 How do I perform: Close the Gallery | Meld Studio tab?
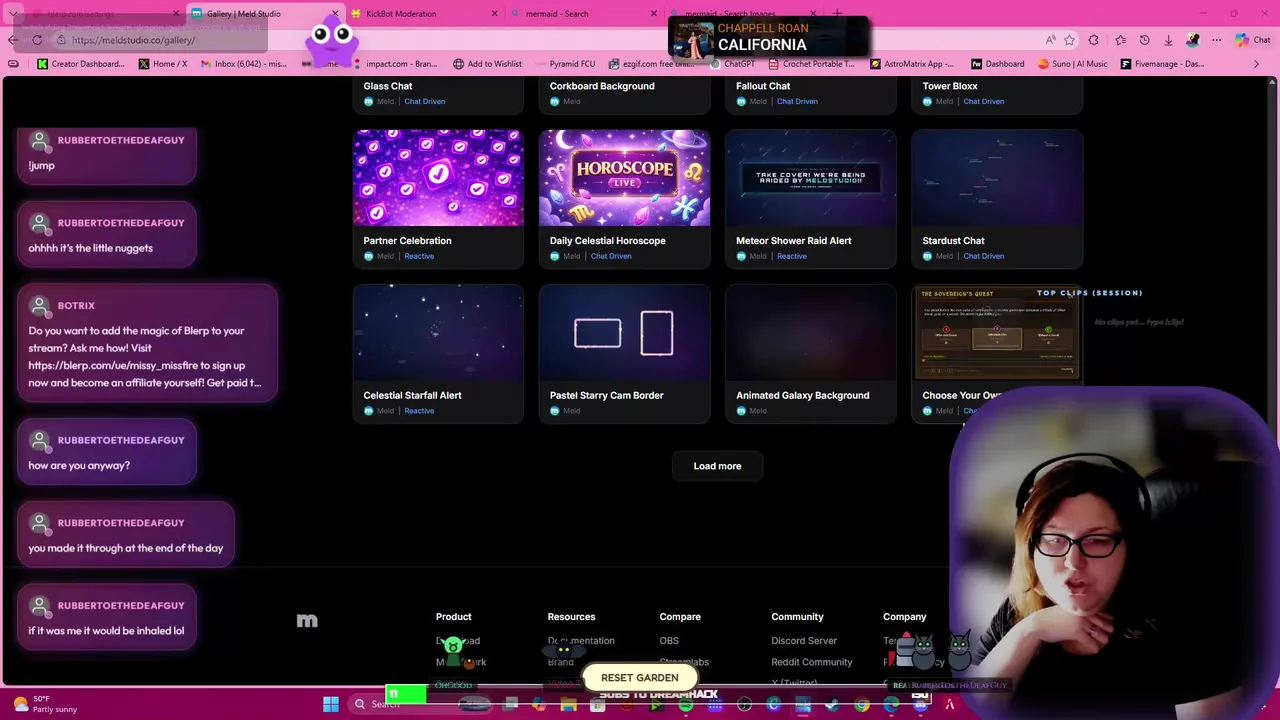pos(335,14)
